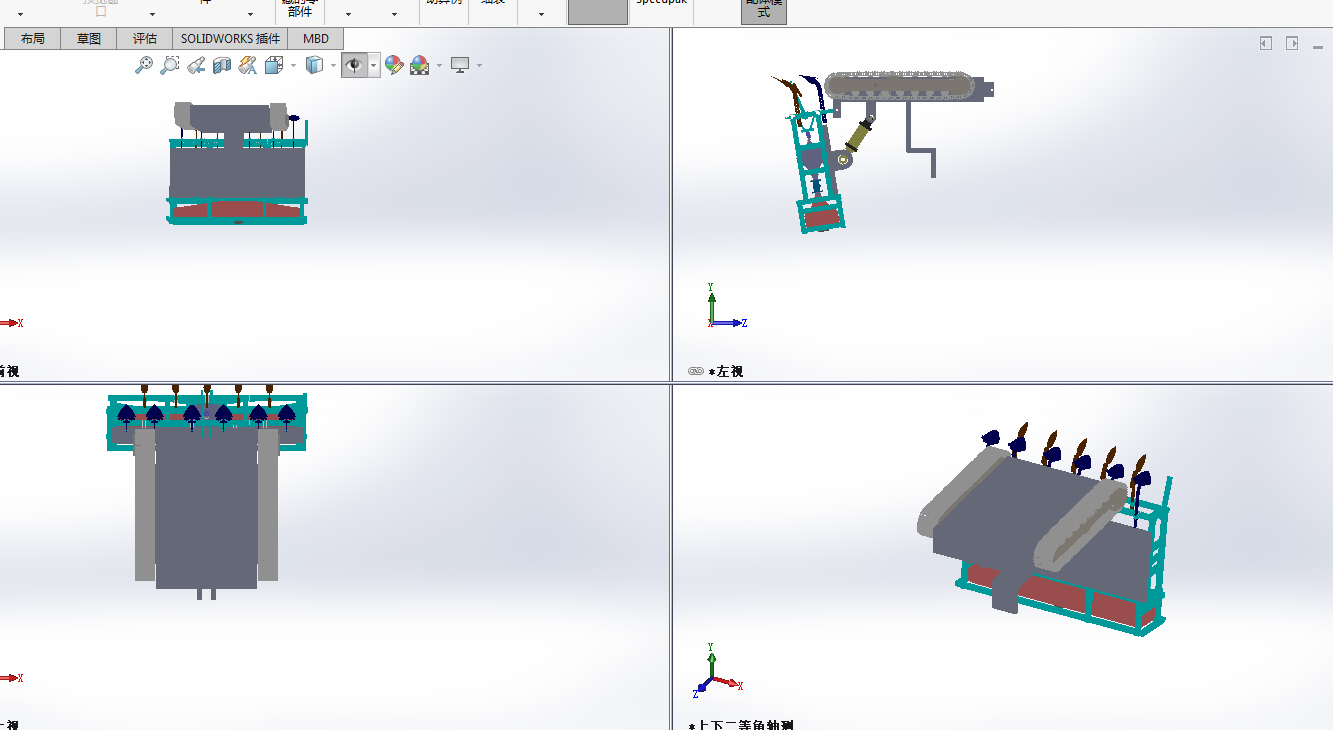
Task: Select the track assembly in left view
Action: 900,86
